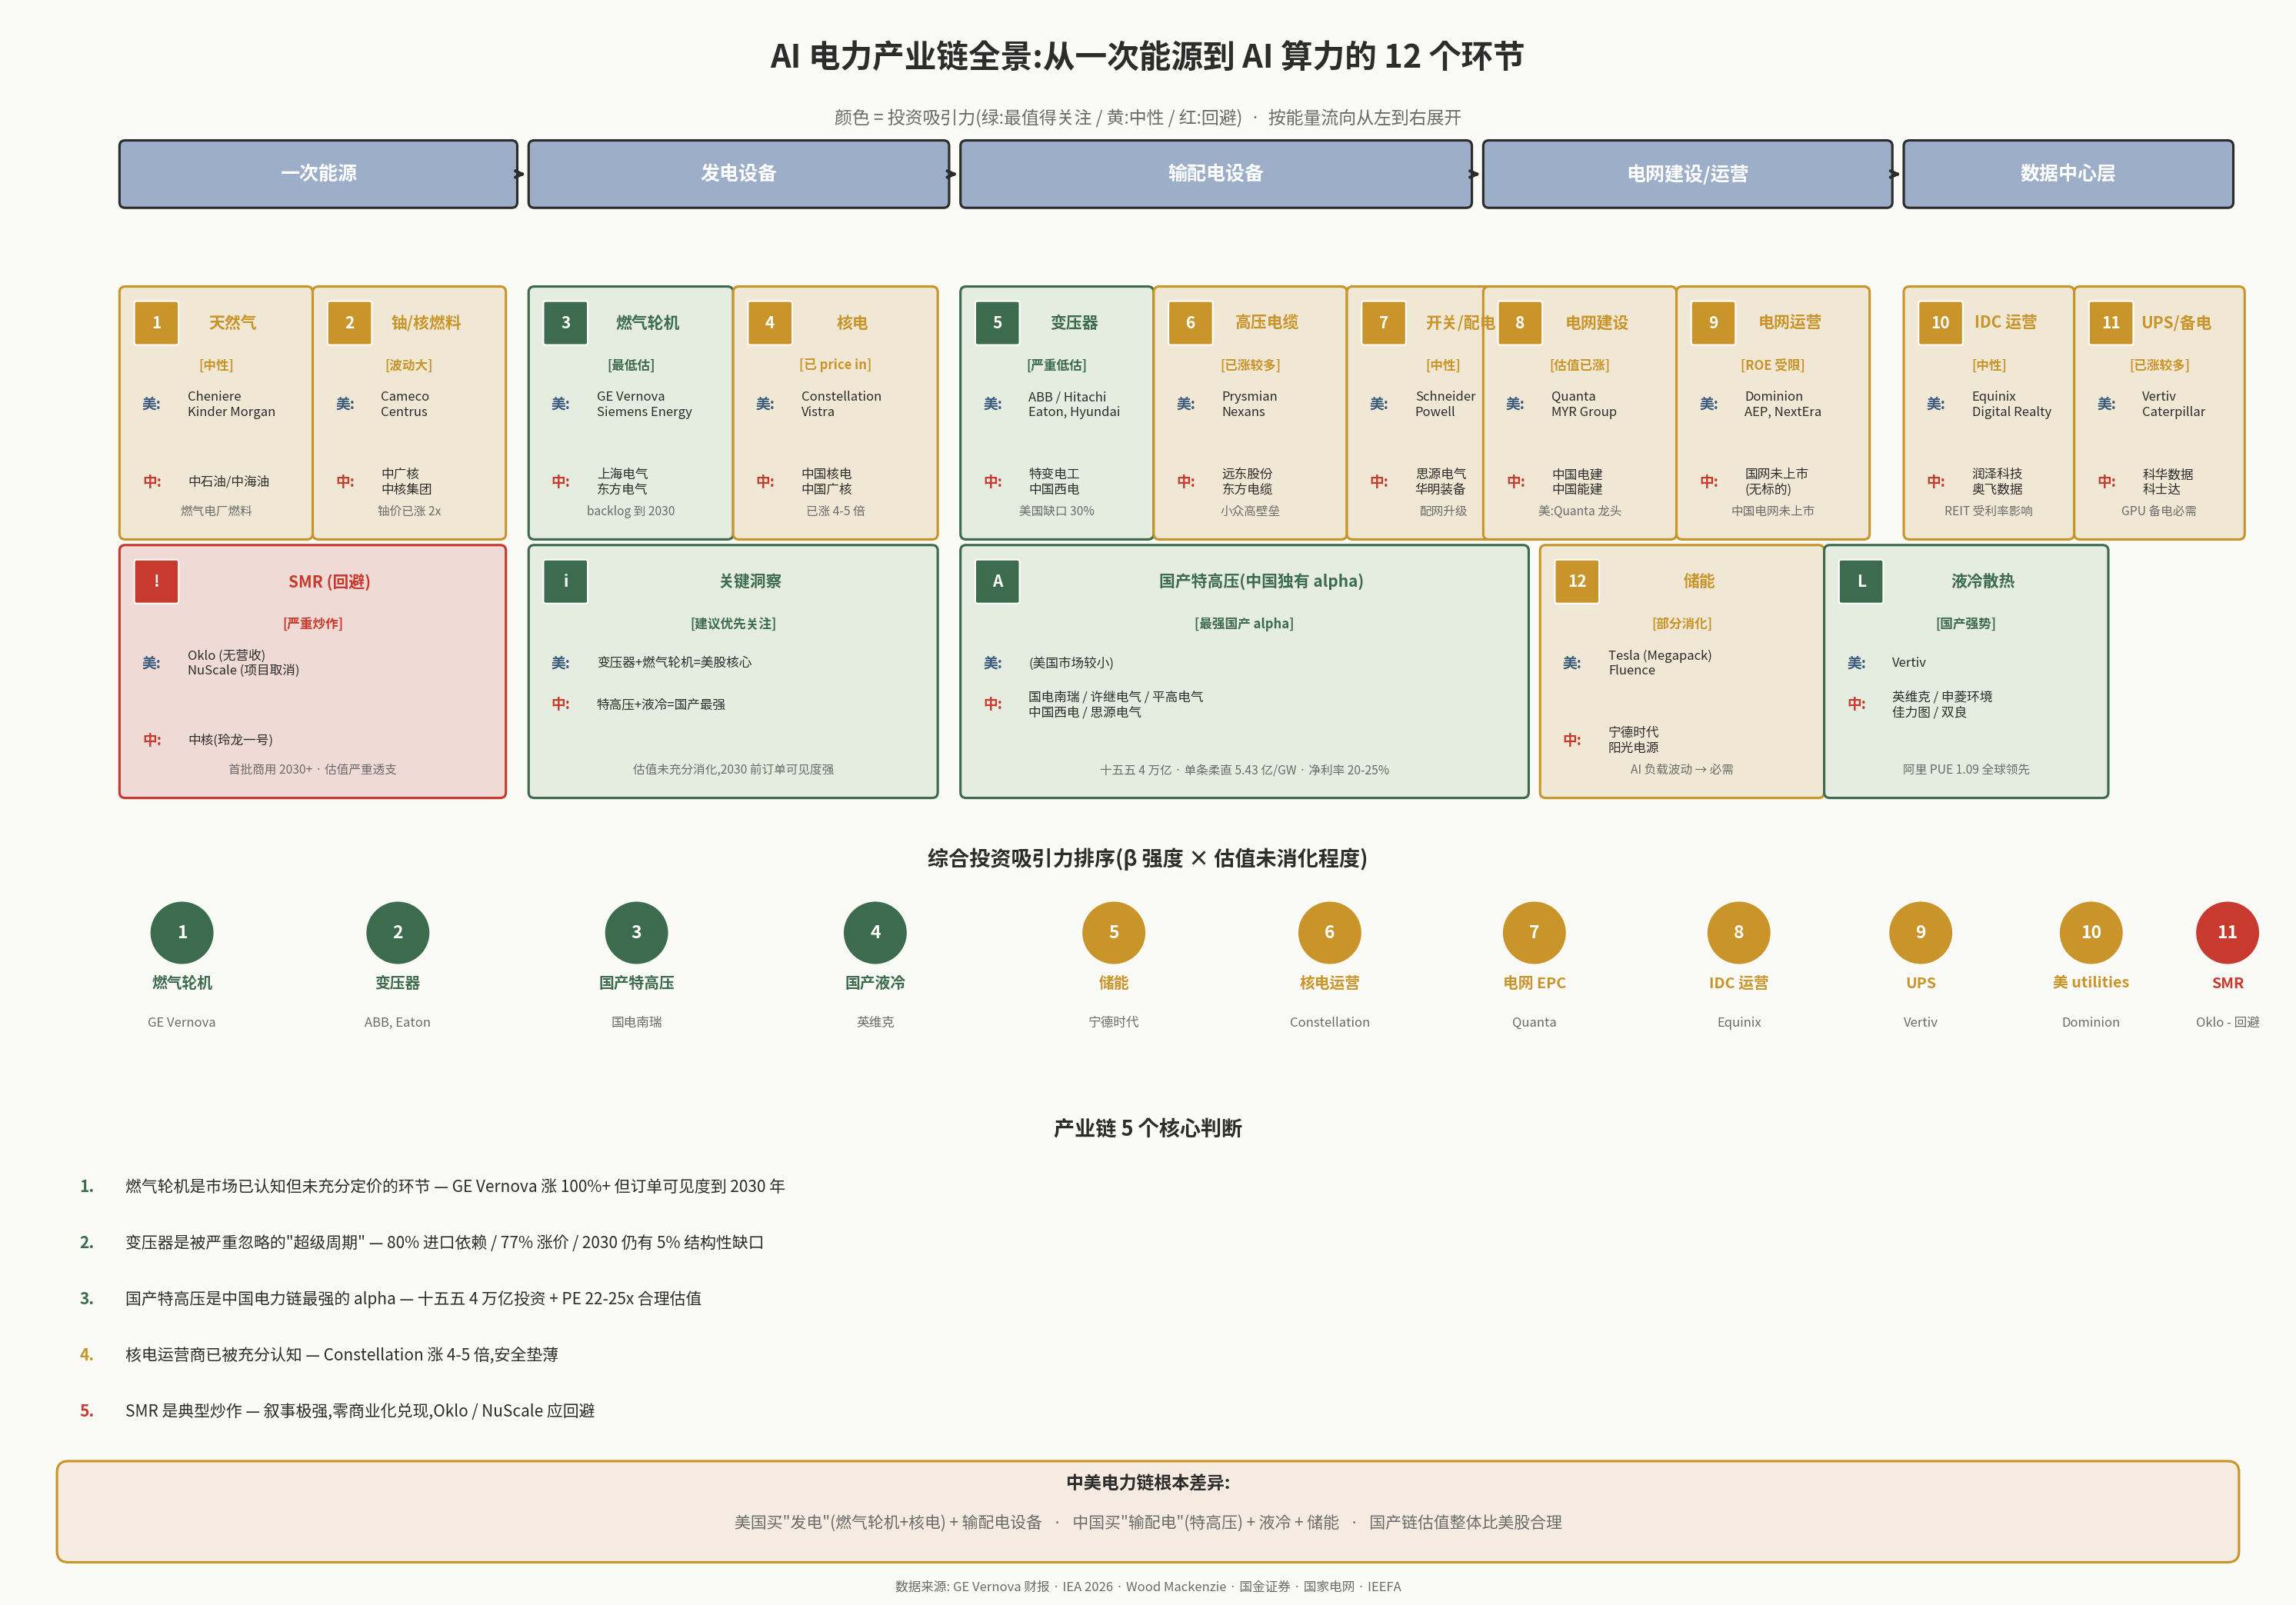Click the 燃气轮机 card title
Image resolution: width=2296 pixels, height=1605 pixels.
coord(648,322)
